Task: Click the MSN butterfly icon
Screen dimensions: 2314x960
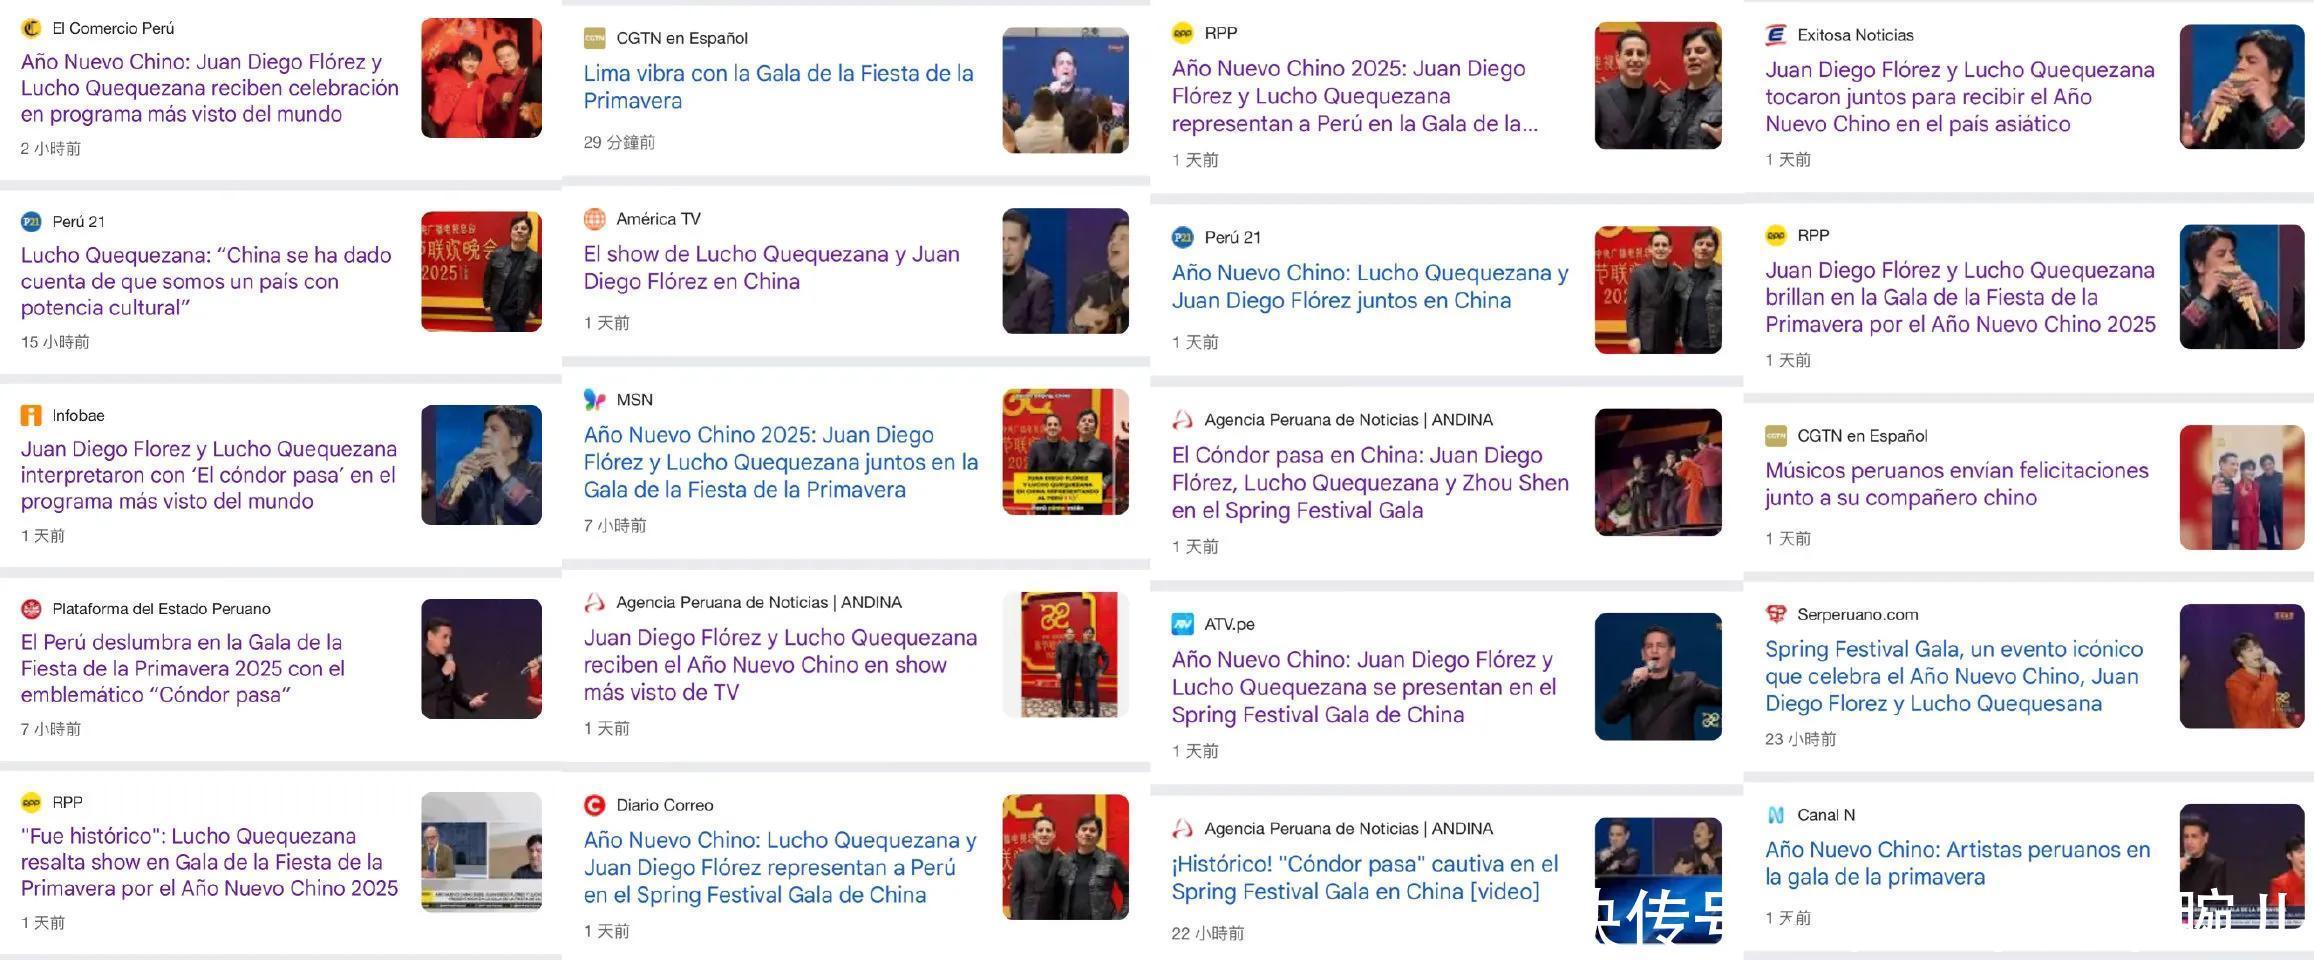Action: (595, 400)
